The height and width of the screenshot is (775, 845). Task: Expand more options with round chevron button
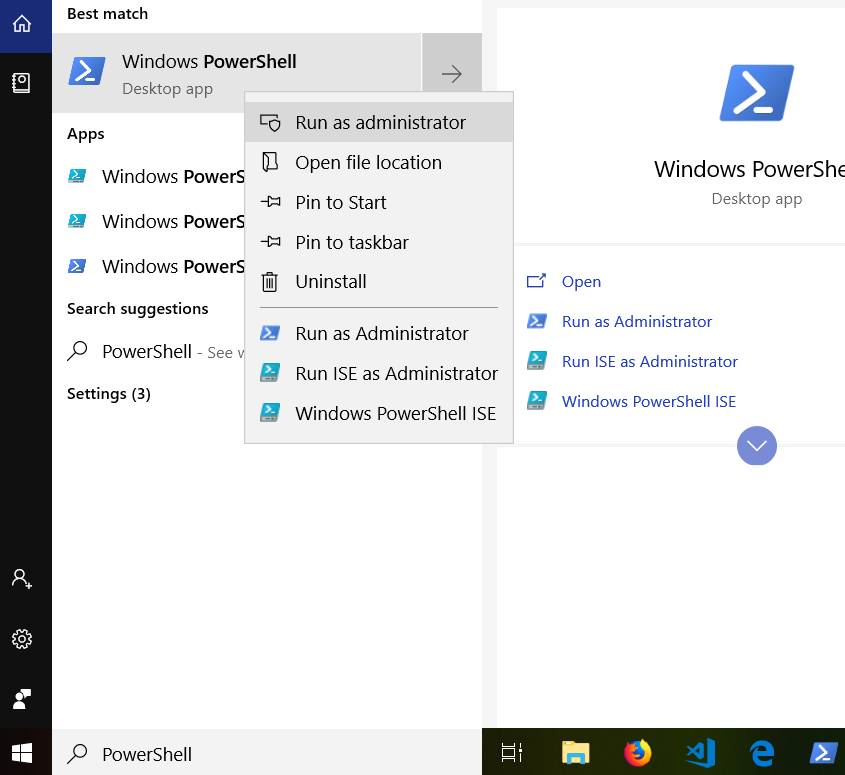[x=757, y=445]
